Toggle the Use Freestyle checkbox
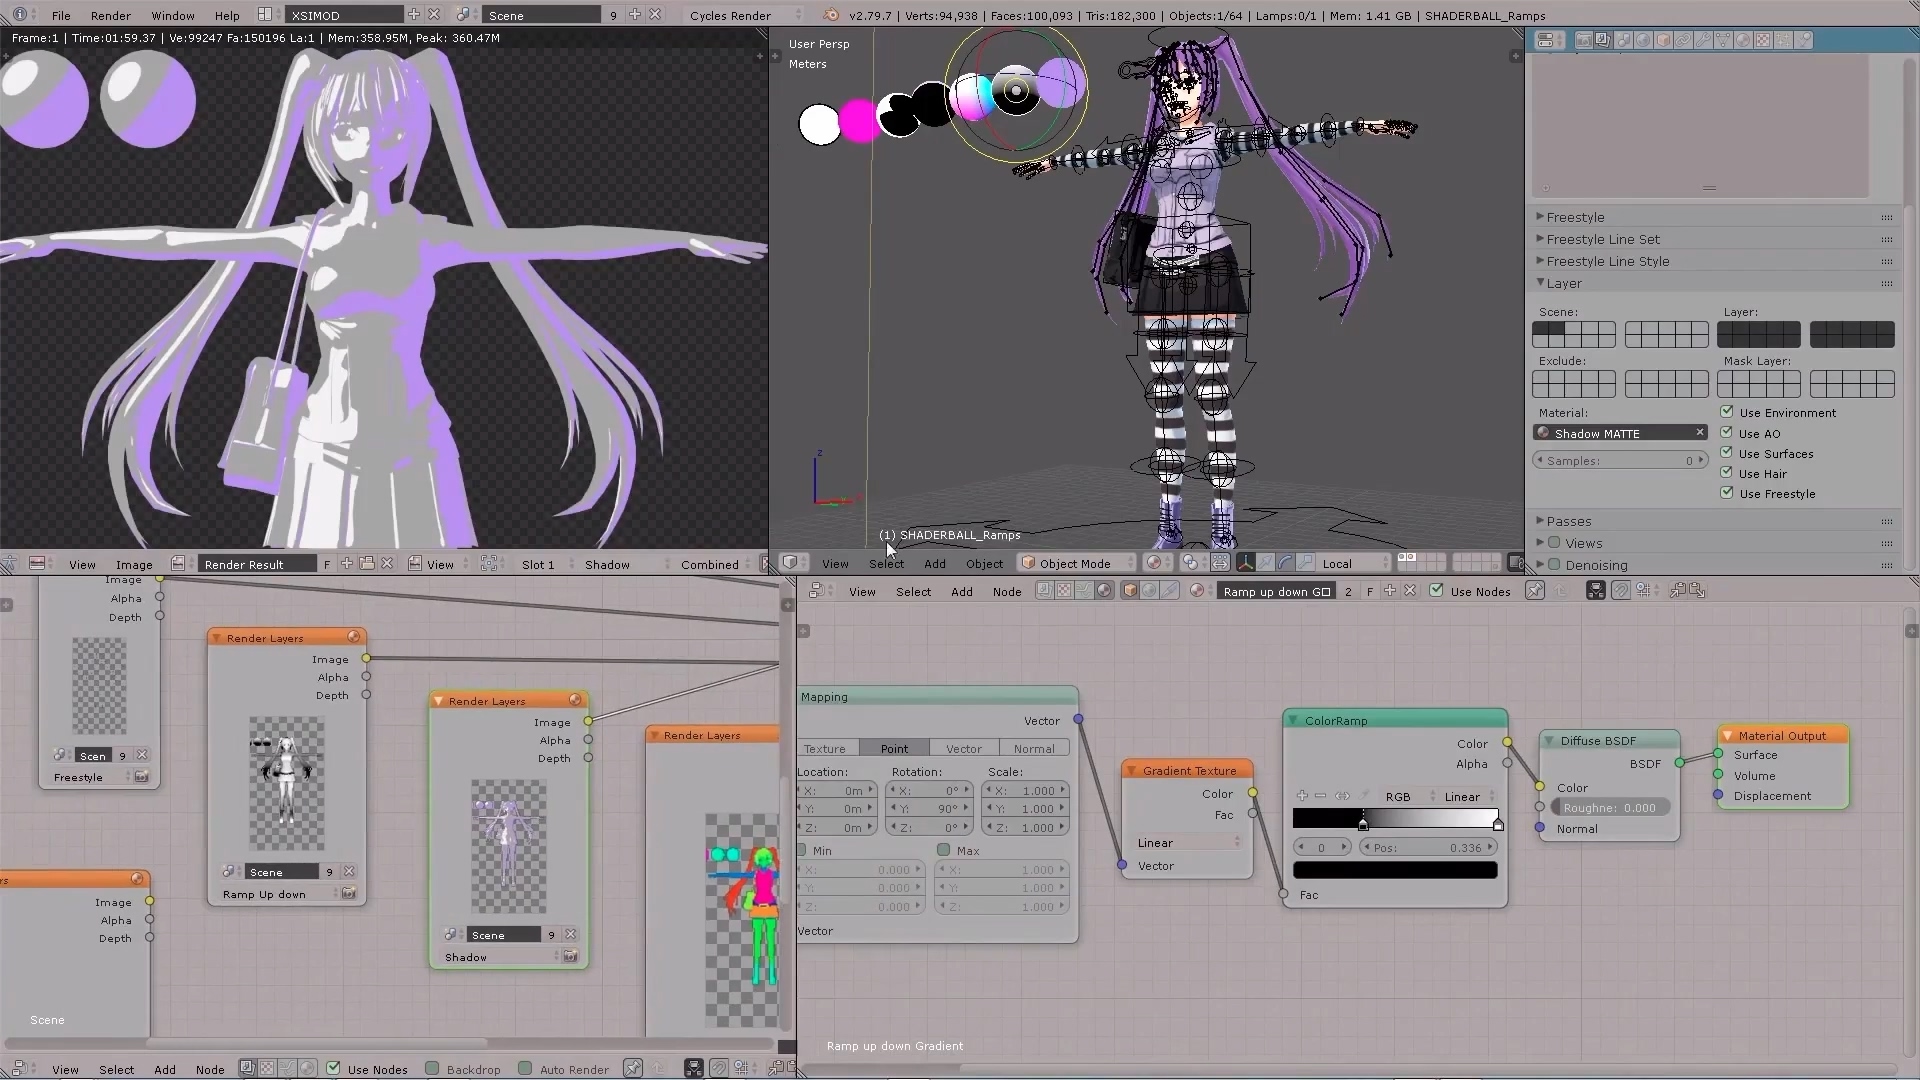The height and width of the screenshot is (1080, 1920). (1727, 492)
